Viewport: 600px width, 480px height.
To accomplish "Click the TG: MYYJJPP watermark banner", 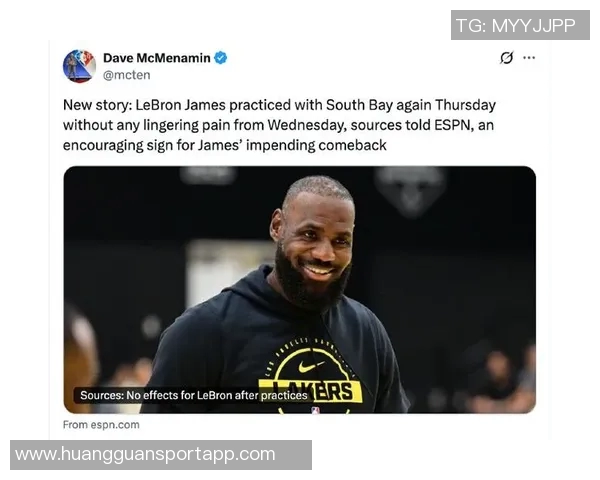I will pyautogui.click(x=520, y=25).
